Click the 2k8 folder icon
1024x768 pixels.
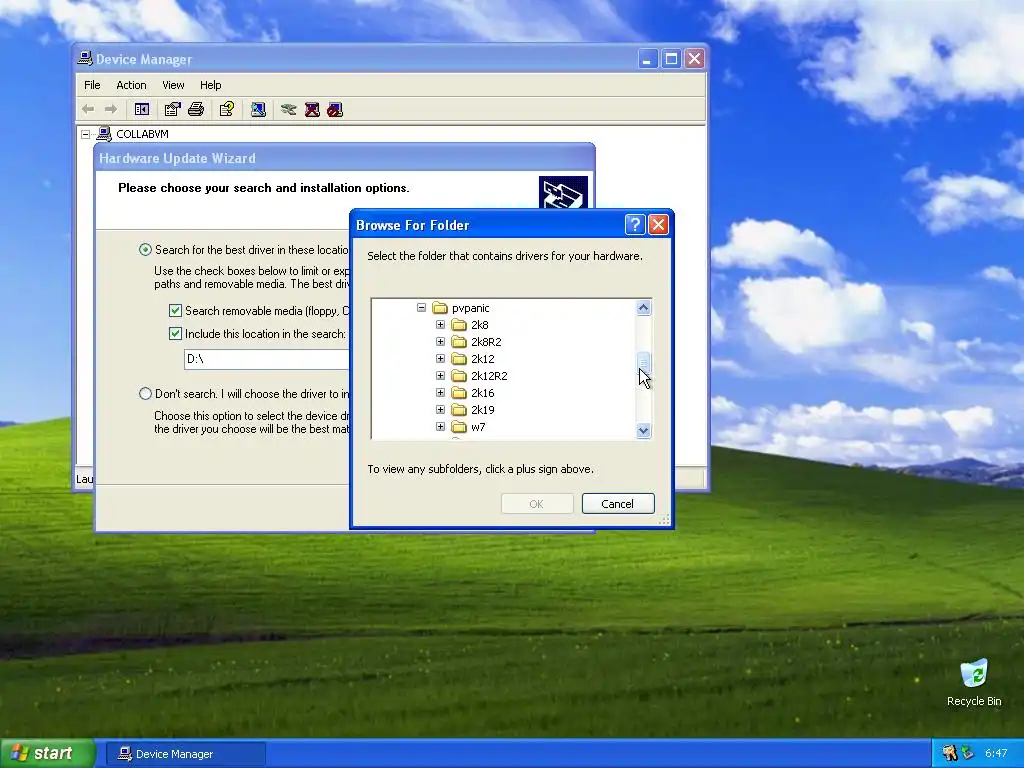pos(459,325)
